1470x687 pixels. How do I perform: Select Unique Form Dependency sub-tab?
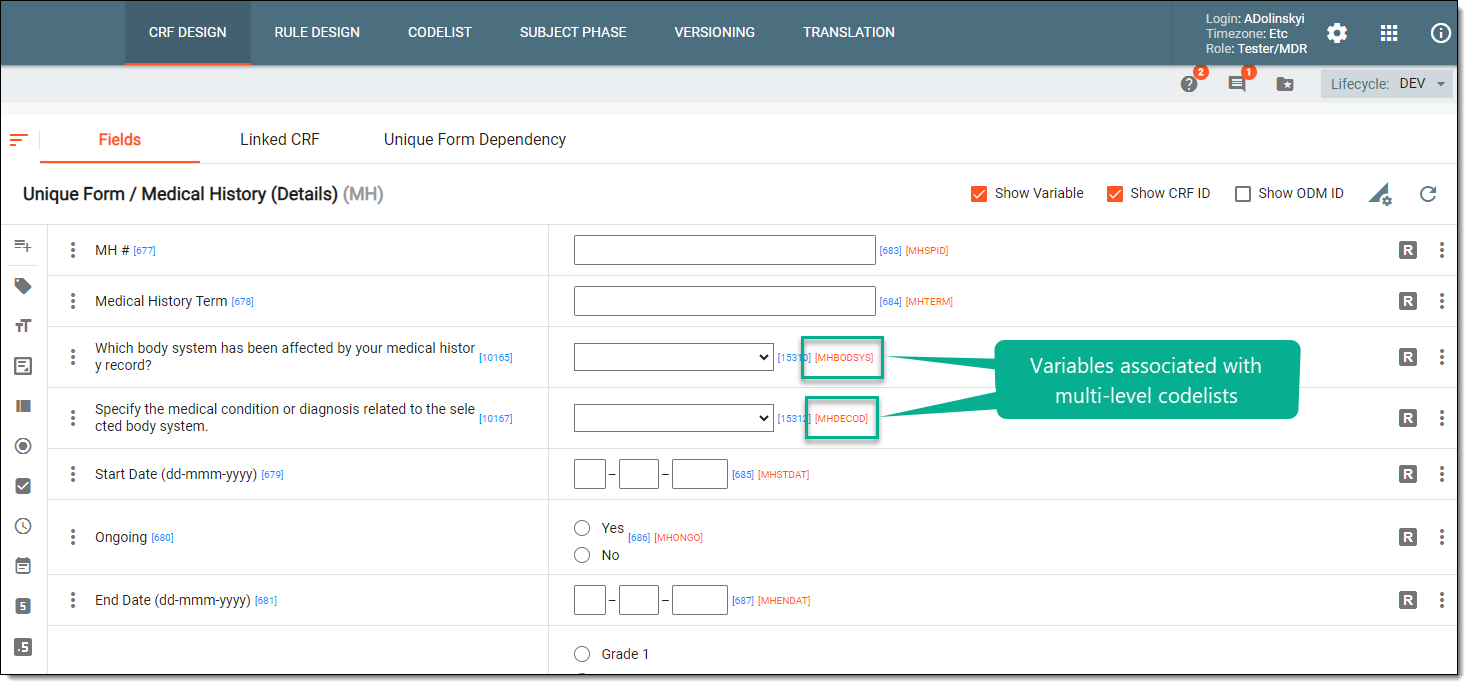click(475, 140)
